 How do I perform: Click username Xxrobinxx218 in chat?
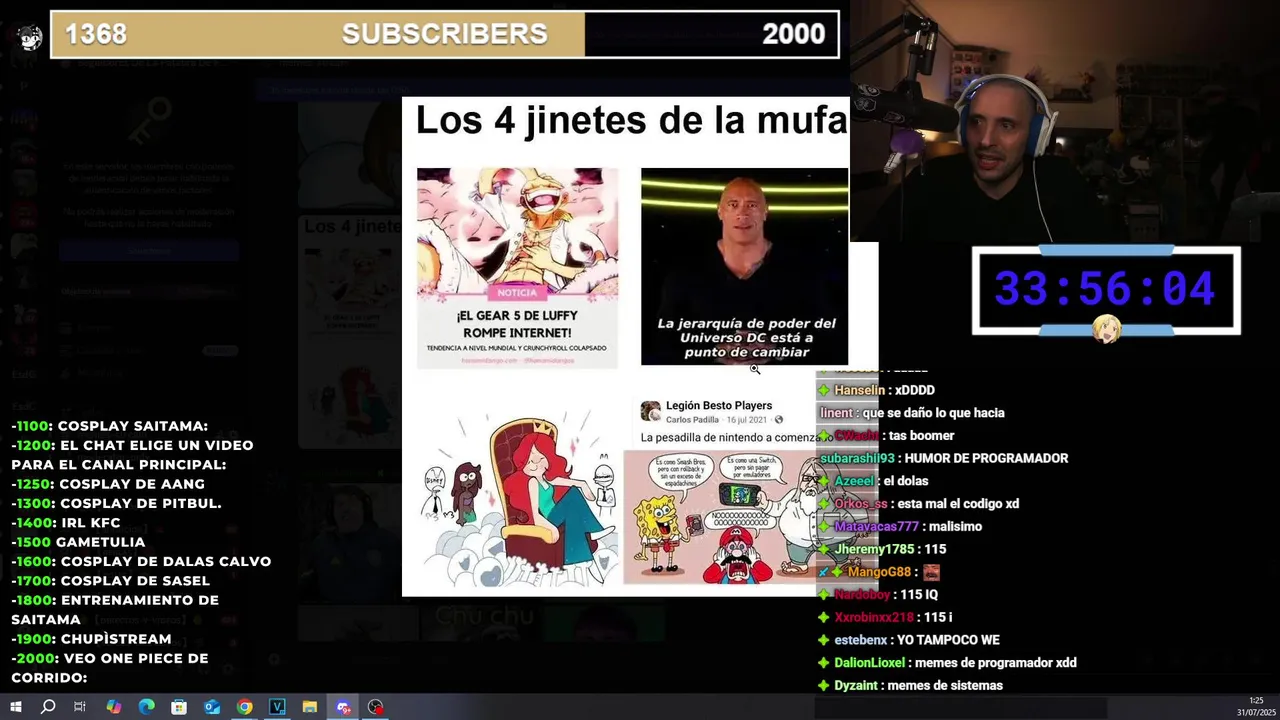[x=874, y=618]
